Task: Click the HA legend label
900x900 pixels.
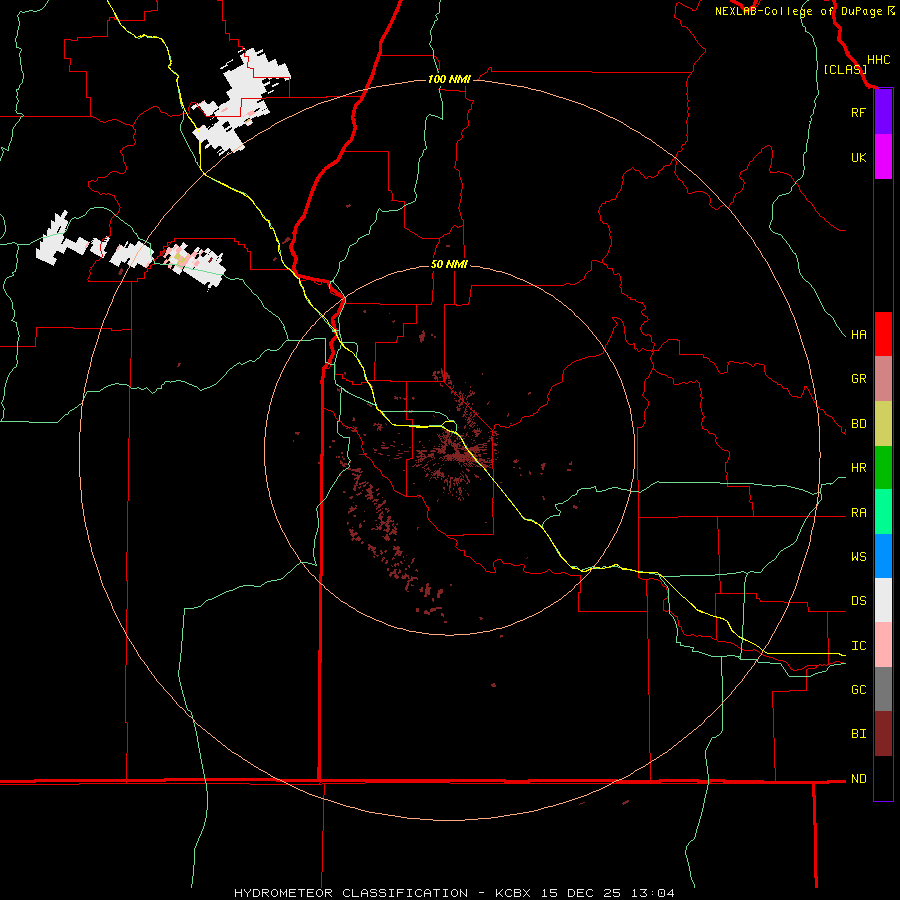Action: [858, 334]
